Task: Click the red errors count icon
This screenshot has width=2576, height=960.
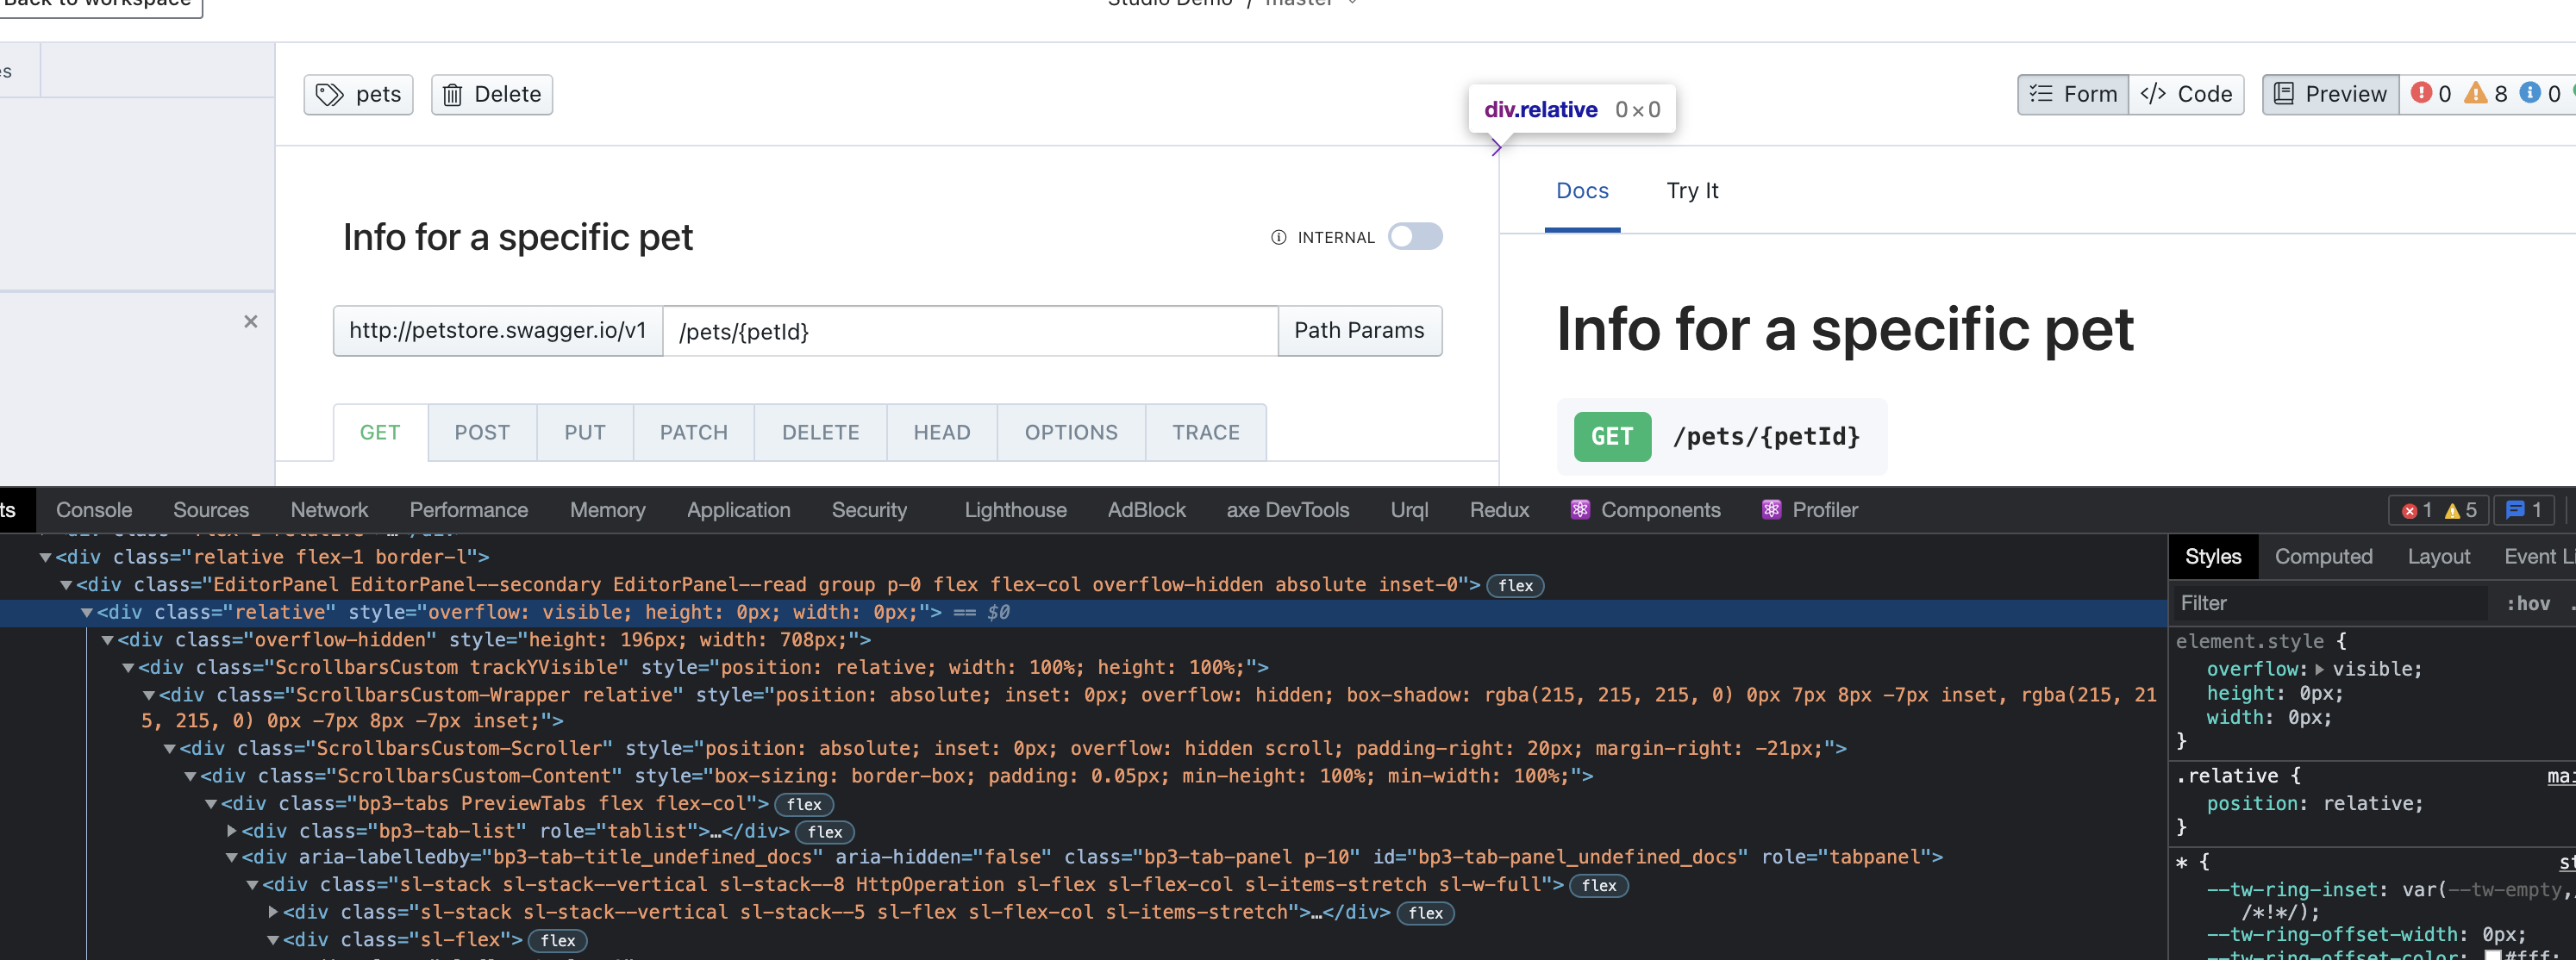Action: pyautogui.click(x=2421, y=93)
